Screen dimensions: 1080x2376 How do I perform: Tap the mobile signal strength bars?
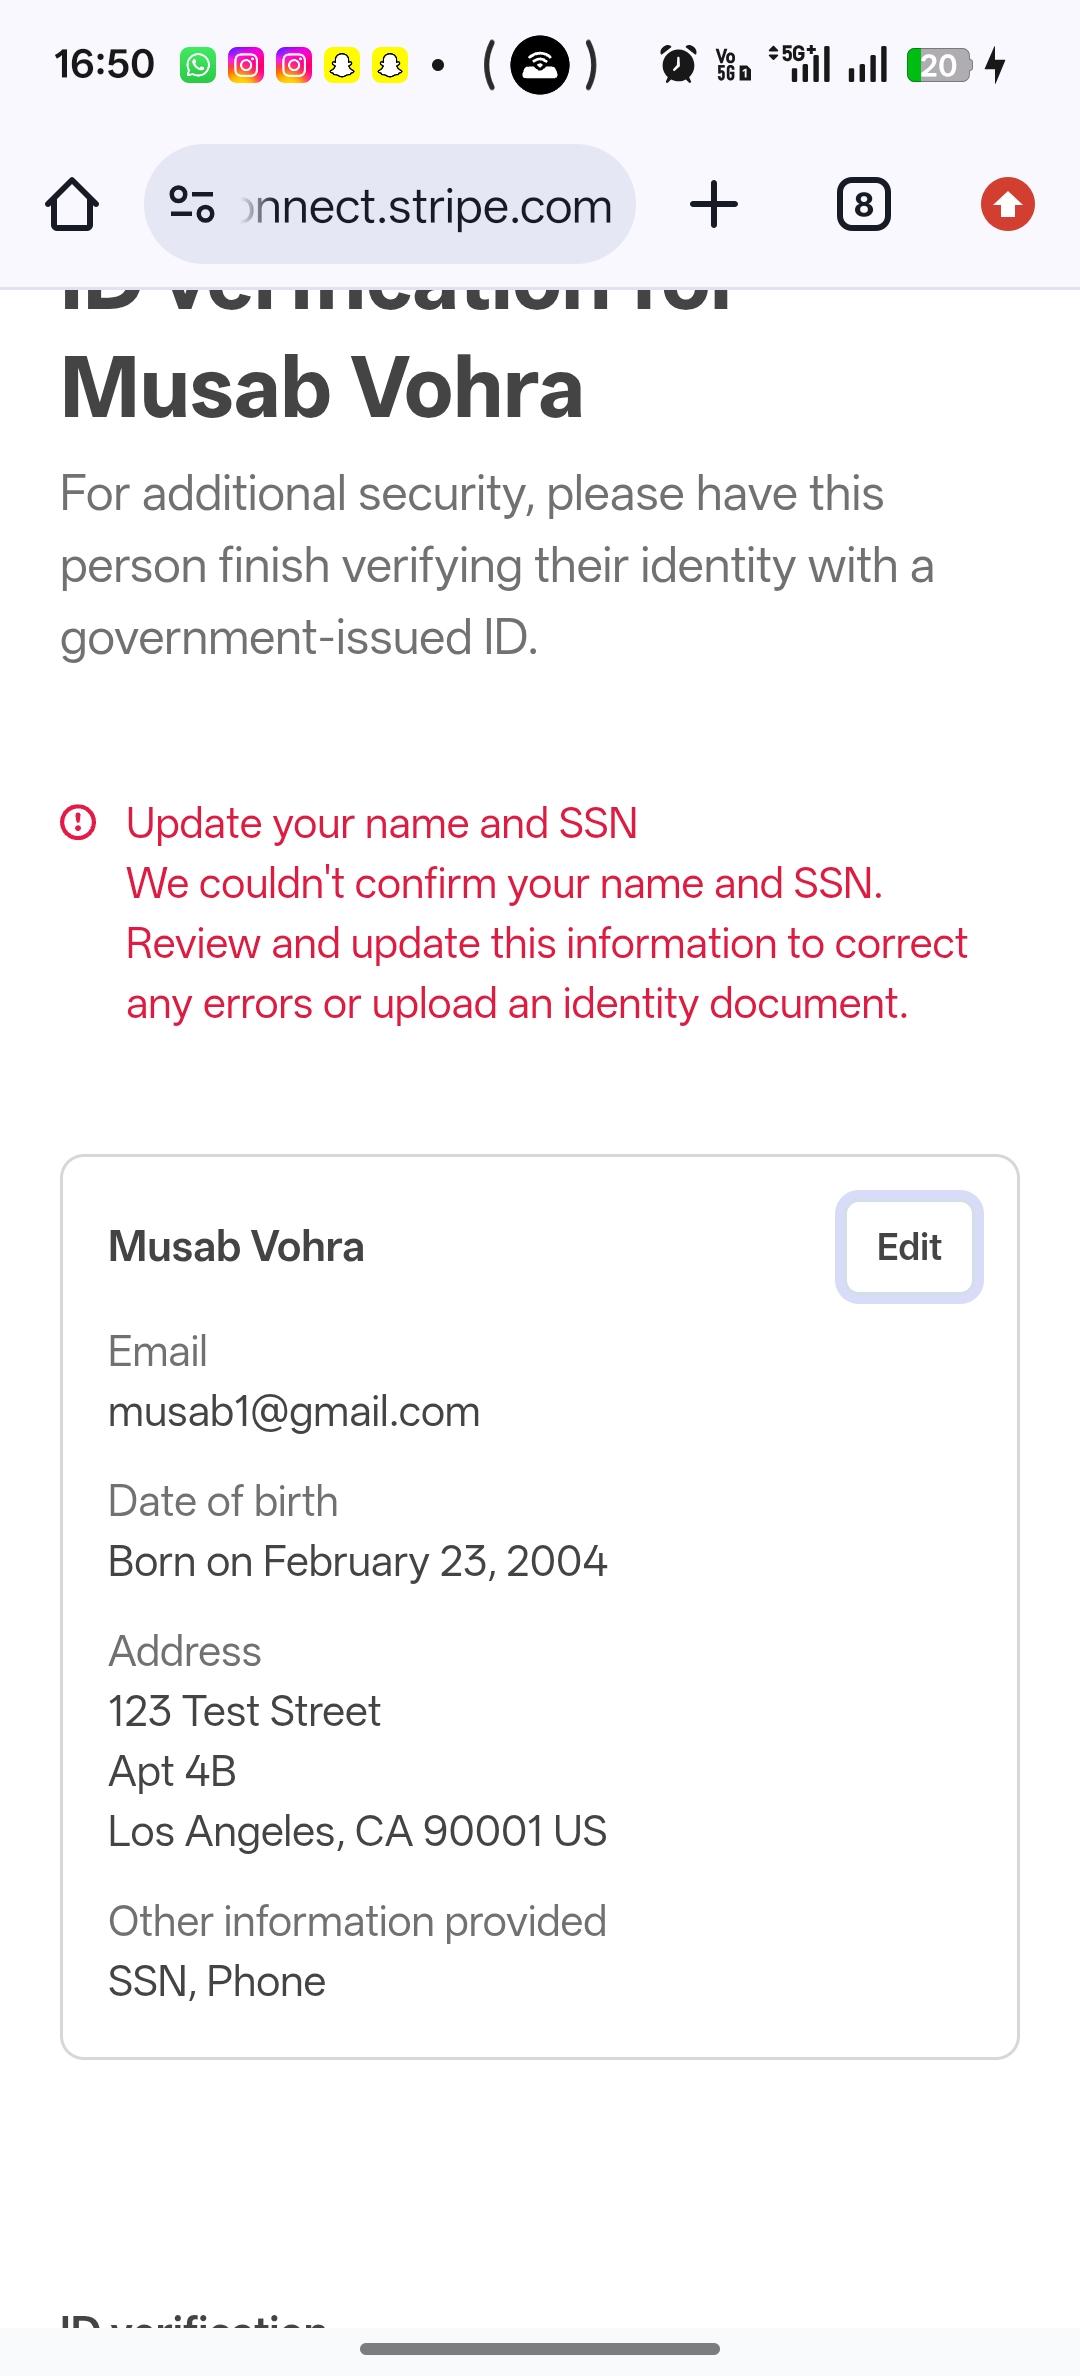pos(867,66)
